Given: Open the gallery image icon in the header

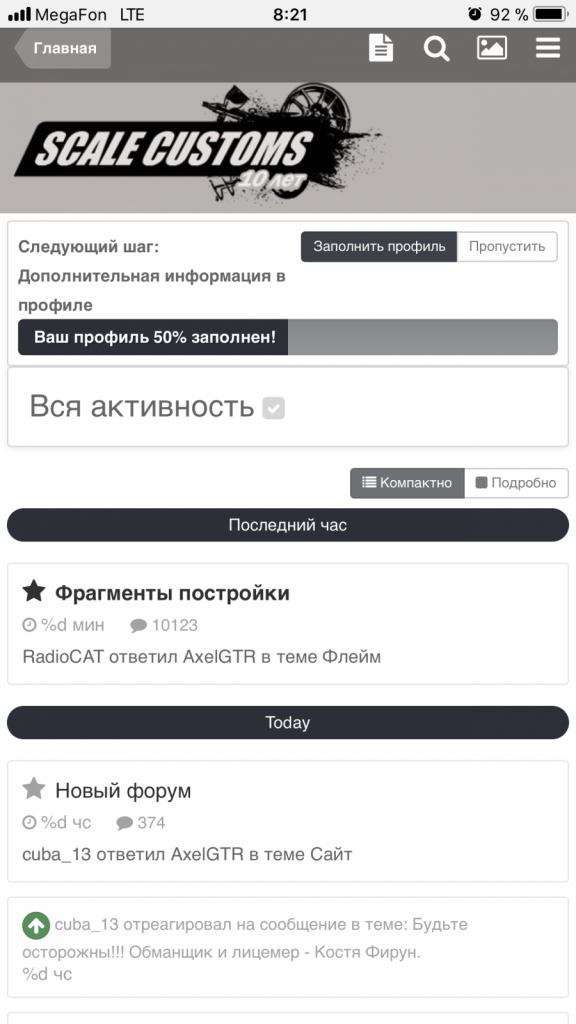Looking at the screenshot, I should click(x=492, y=47).
